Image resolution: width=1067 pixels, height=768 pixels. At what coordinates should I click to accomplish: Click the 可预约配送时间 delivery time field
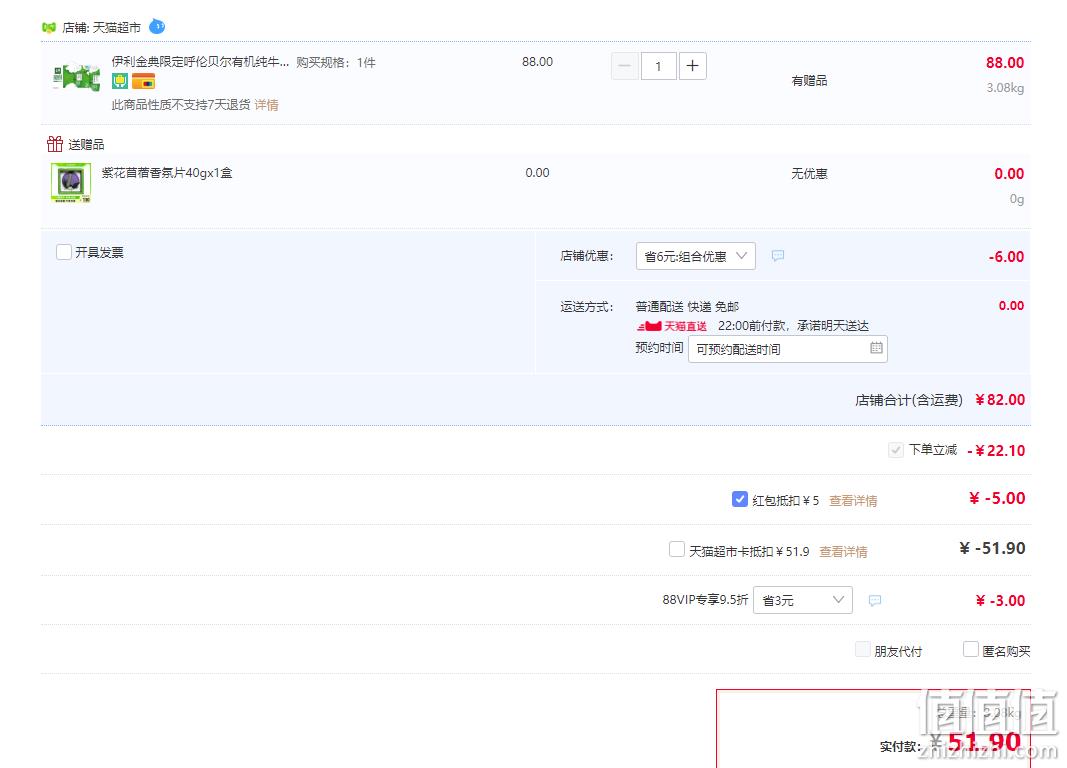pos(787,349)
